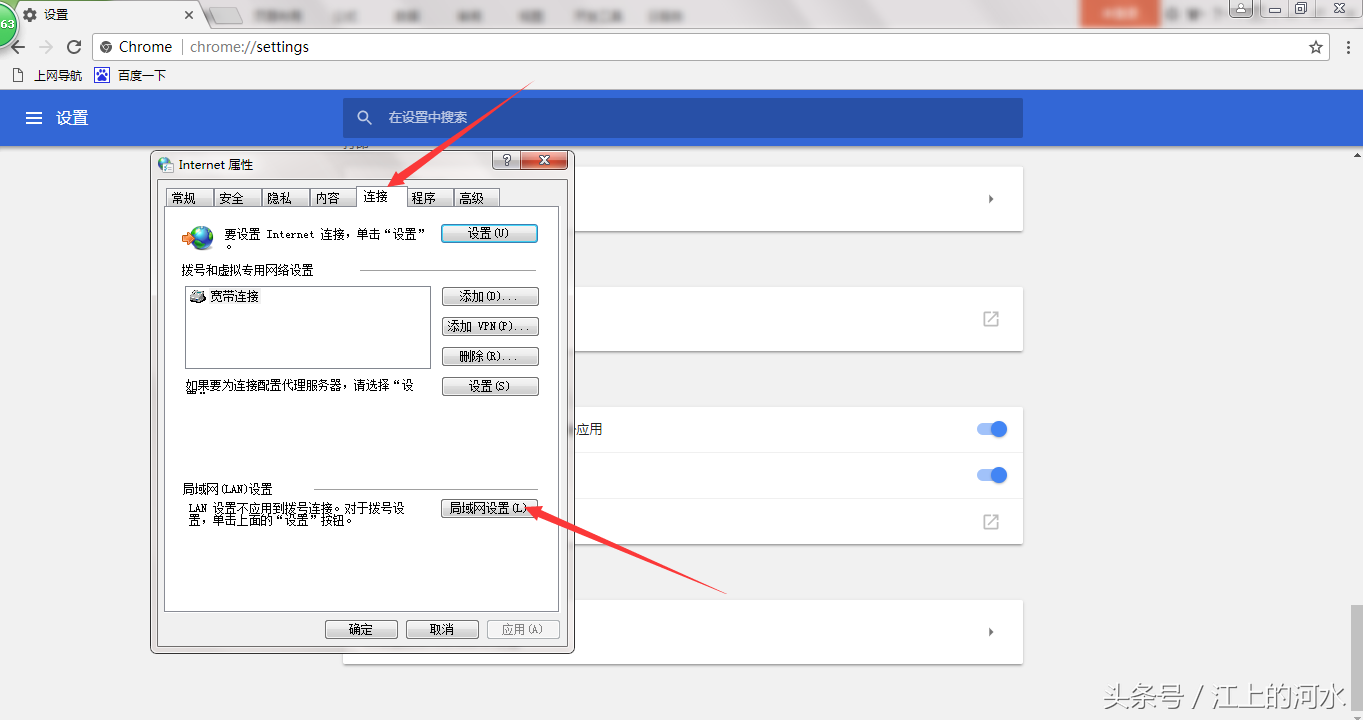
Task: Open the 百度一下 bookmark
Action: (x=130, y=75)
